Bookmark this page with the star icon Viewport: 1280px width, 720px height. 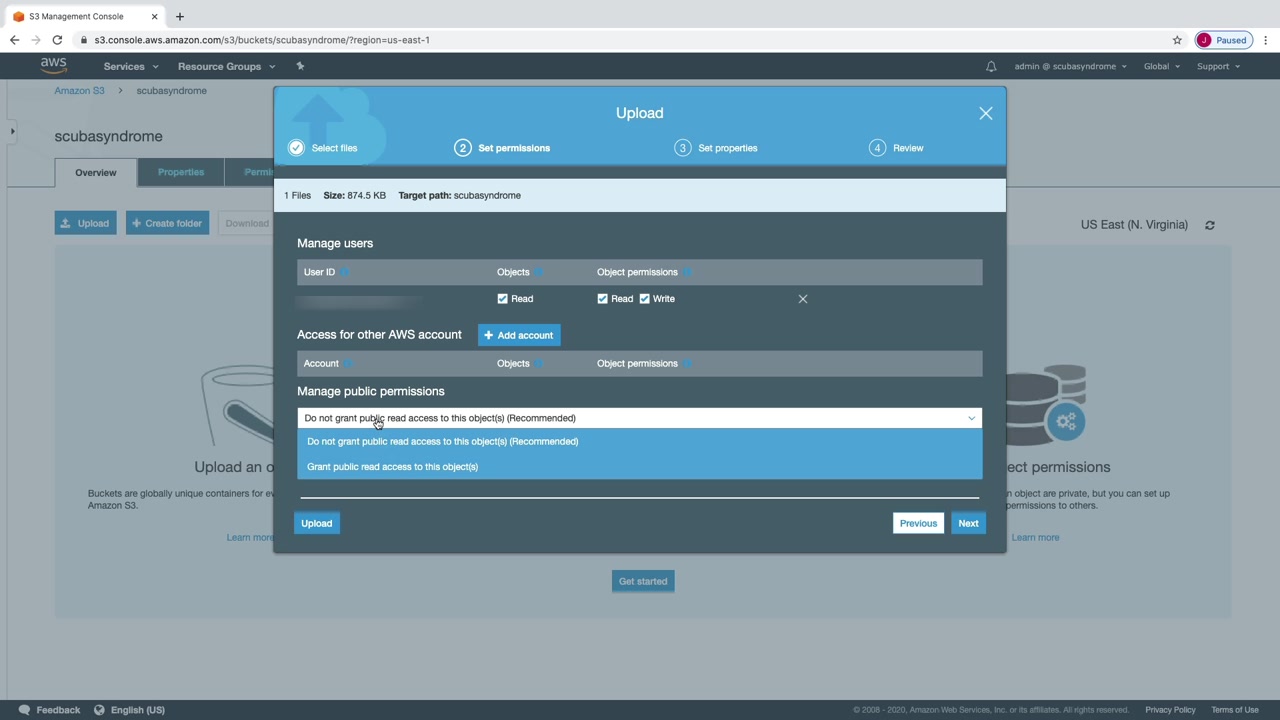click(x=1177, y=40)
